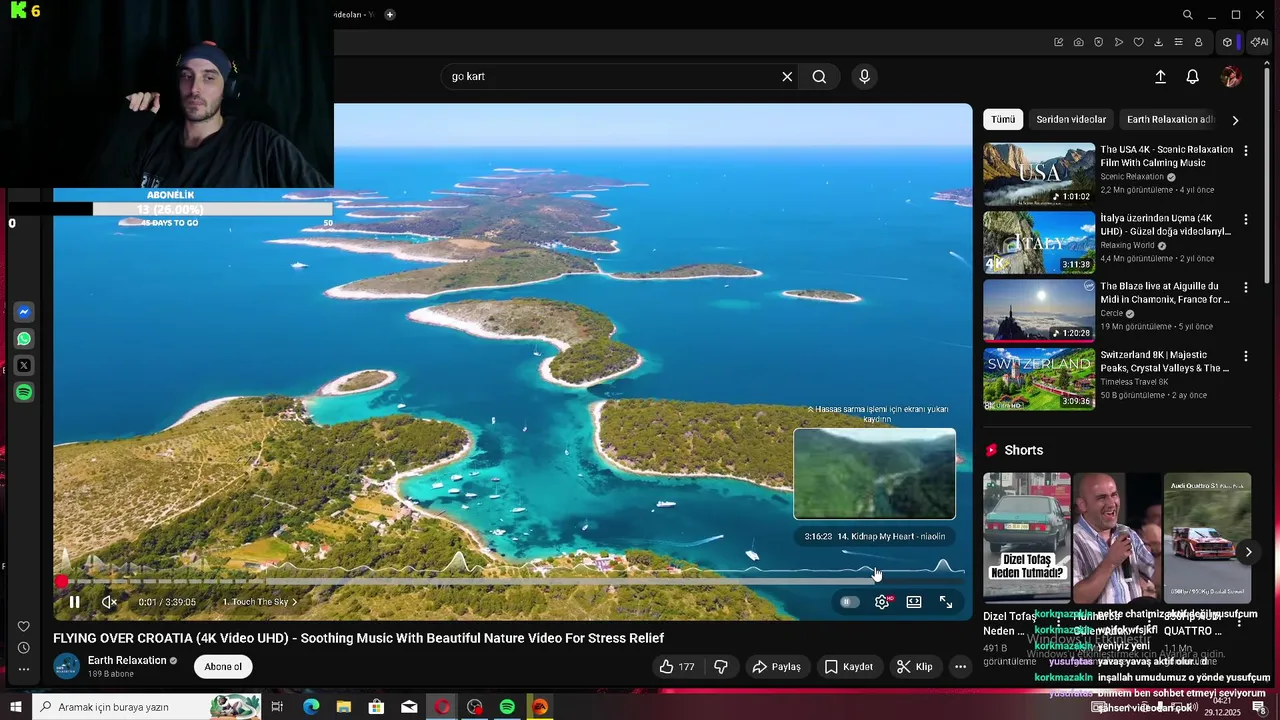1280x720 pixels.
Task: Open the Opera sidebar history clock icon
Action: tap(24, 648)
